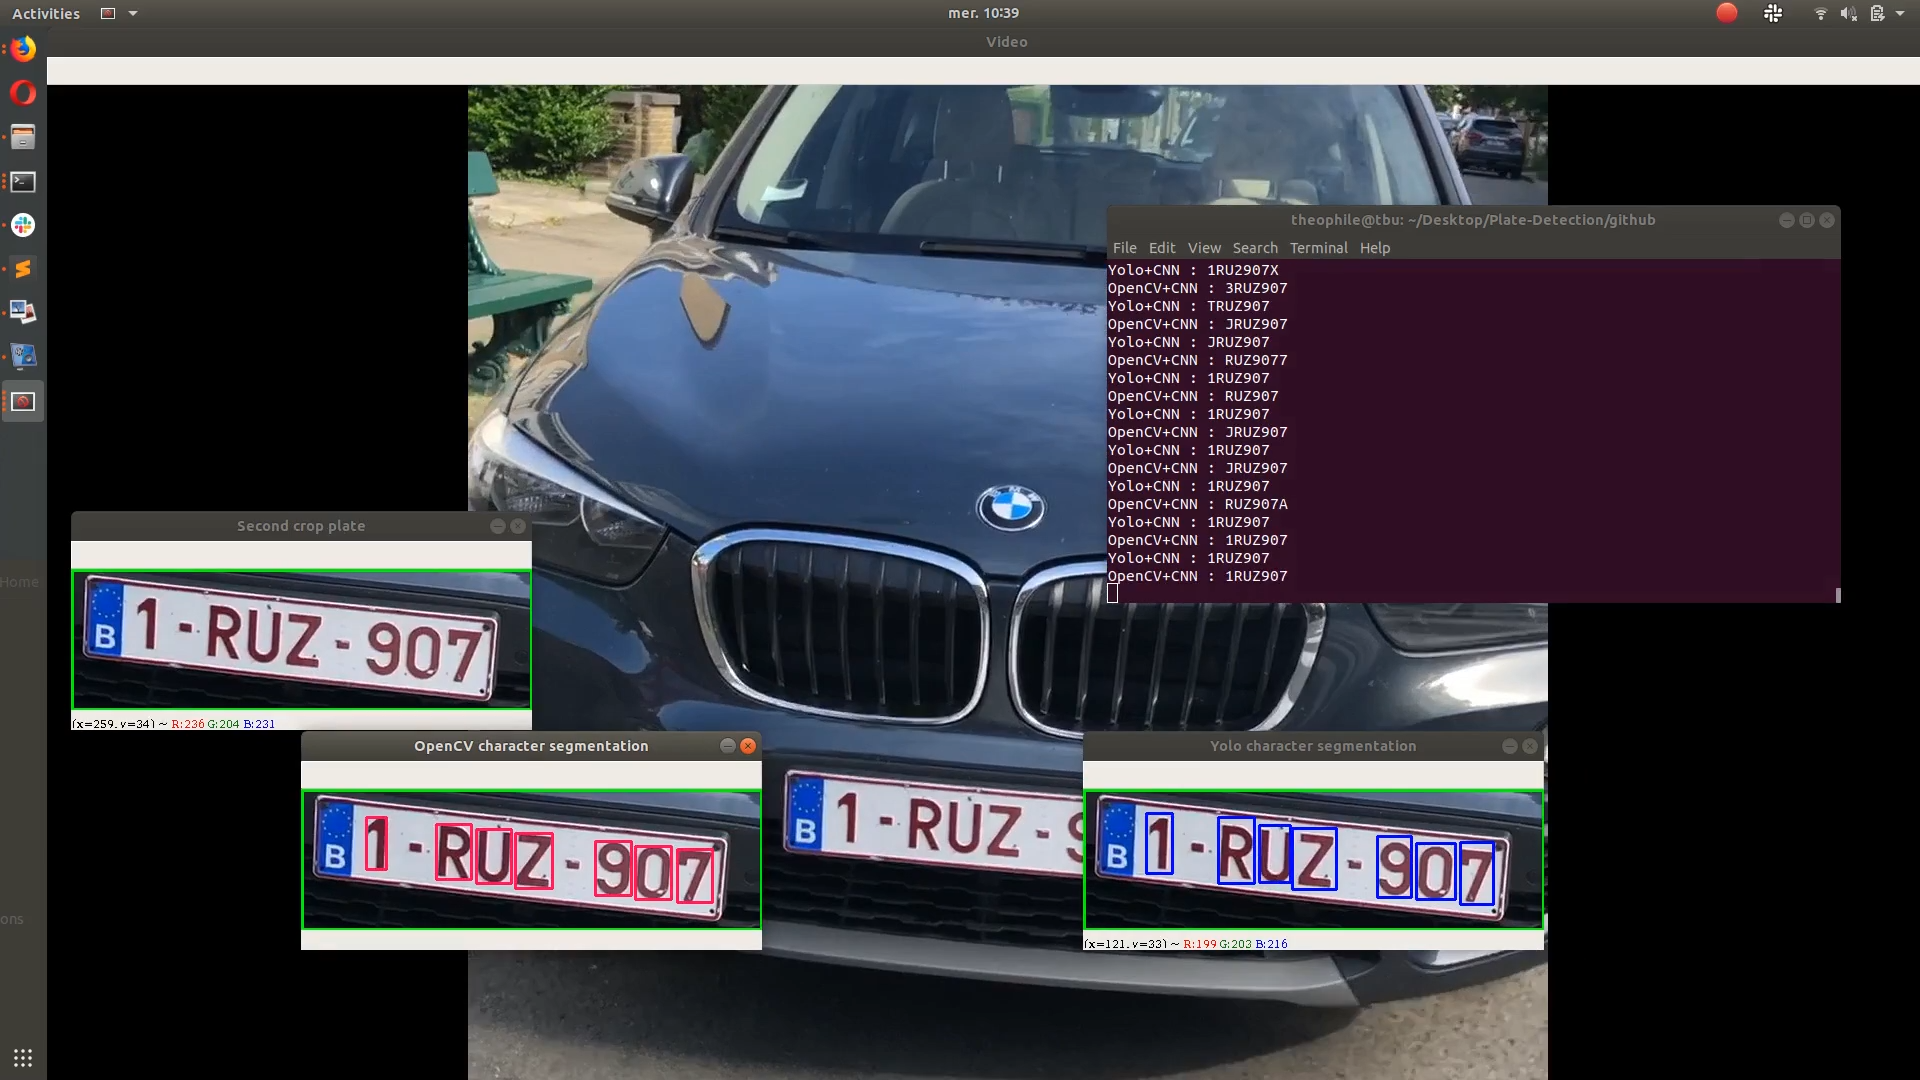Launch Firefox from the dock
This screenshot has height=1080, width=1920.
[x=23, y=49]
